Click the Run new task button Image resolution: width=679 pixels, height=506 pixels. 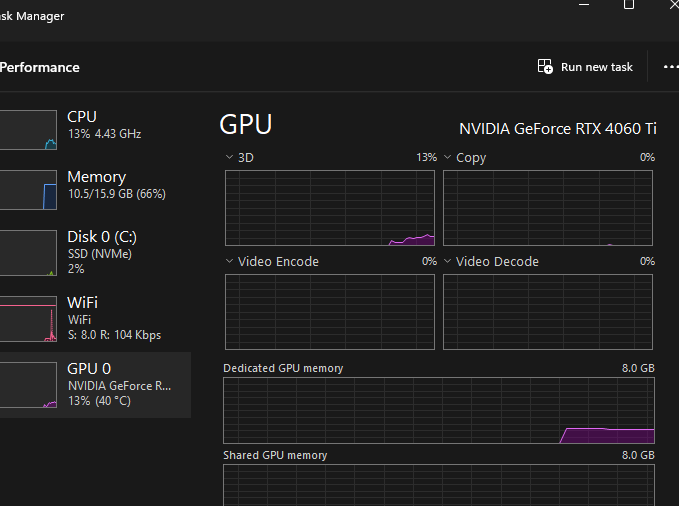point(586,67)
